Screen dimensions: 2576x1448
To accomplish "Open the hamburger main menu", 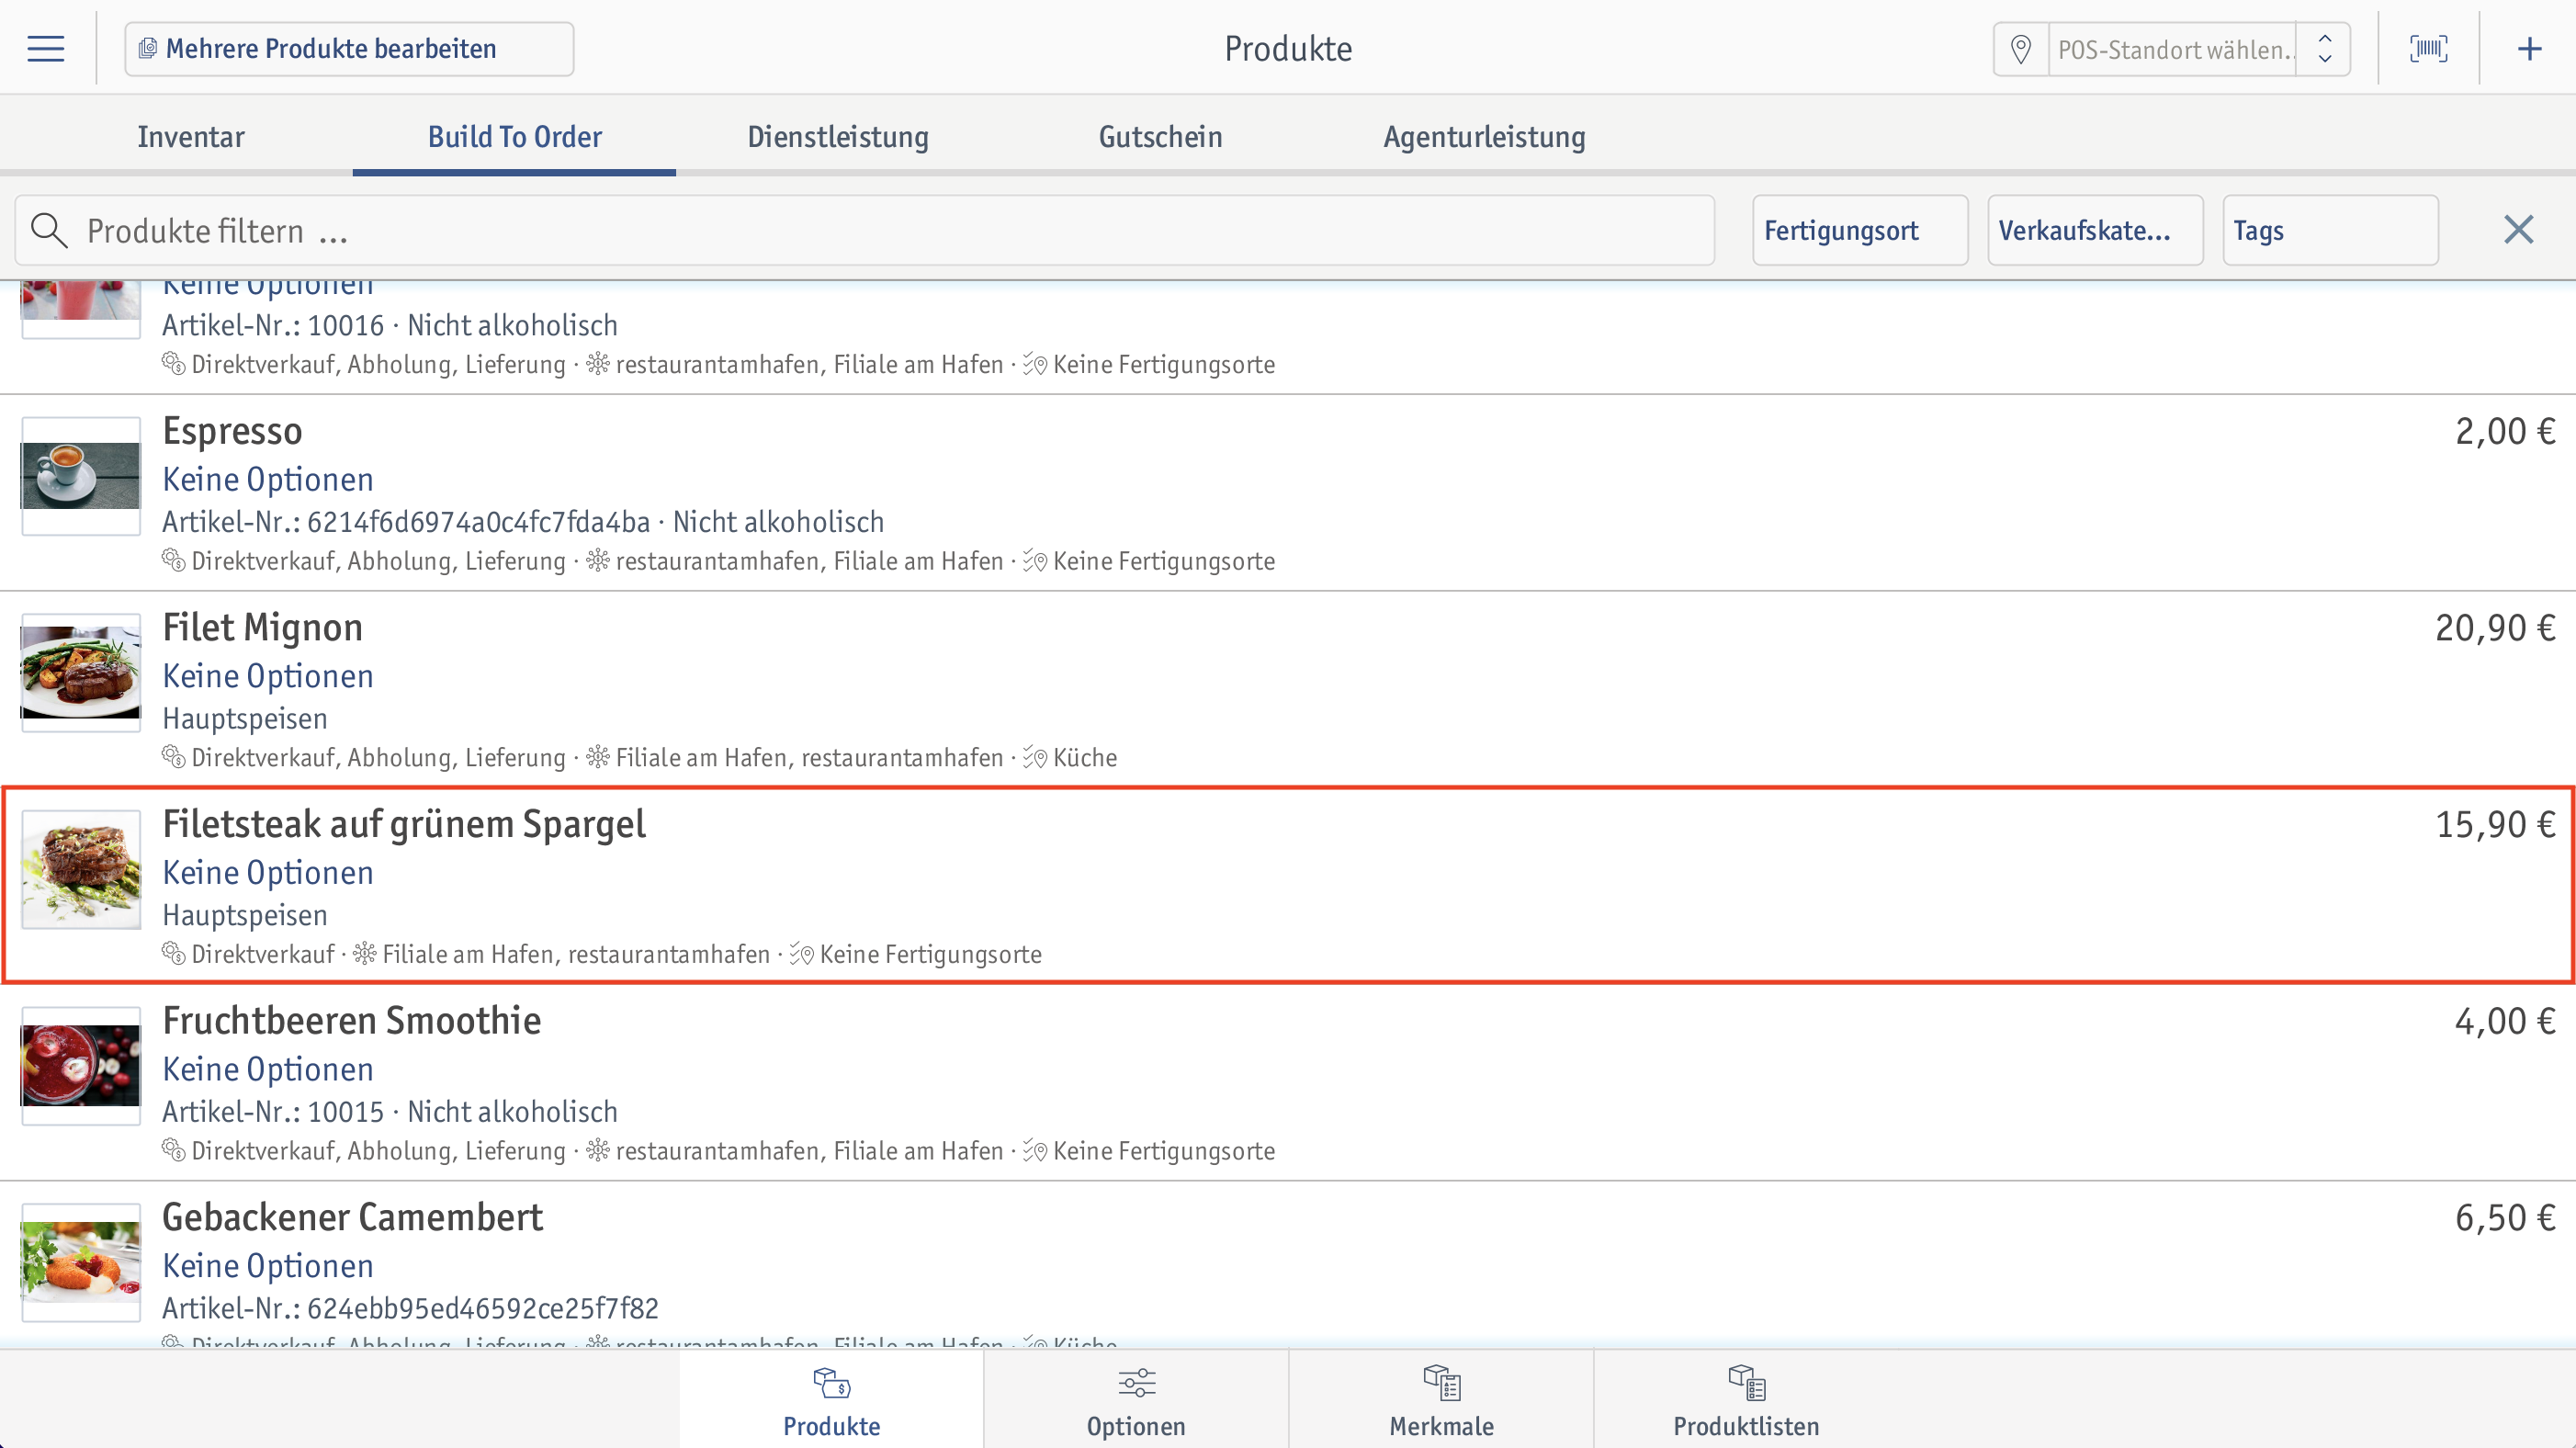I will point(46,48).
